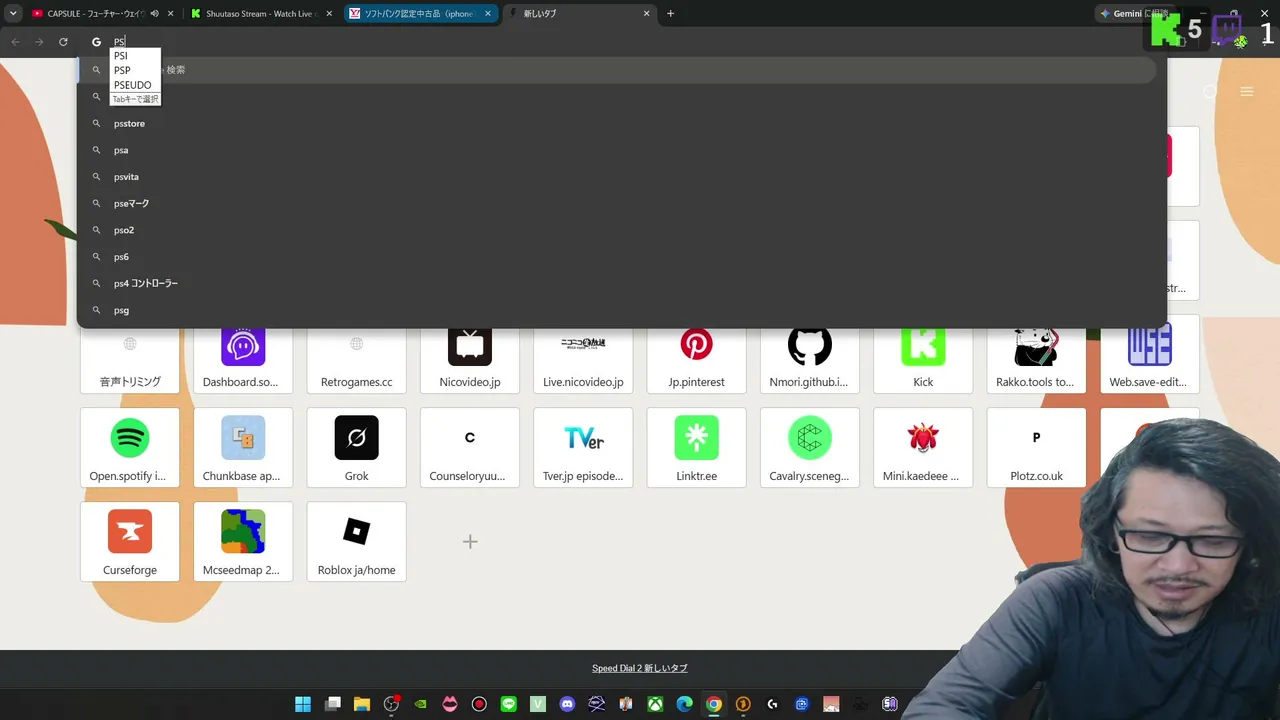Screen dimensions: 1280x720
Task: Open the Curseforge speed dial tile
Action: 130,541
